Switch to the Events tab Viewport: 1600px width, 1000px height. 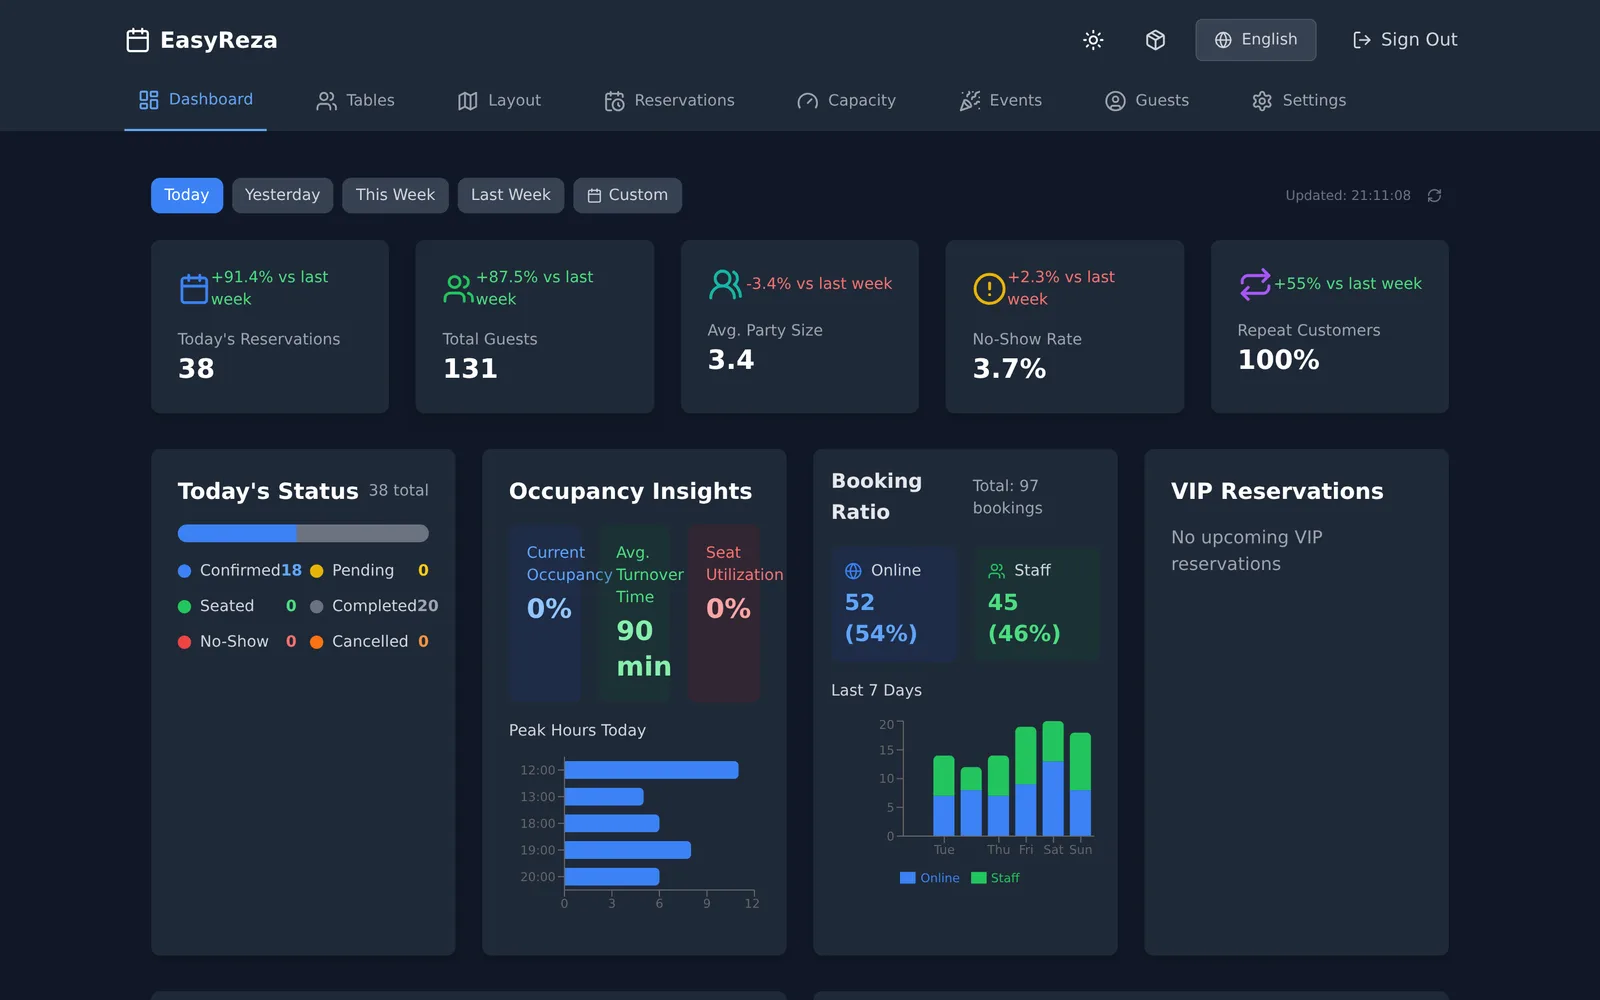point(1001,100)
